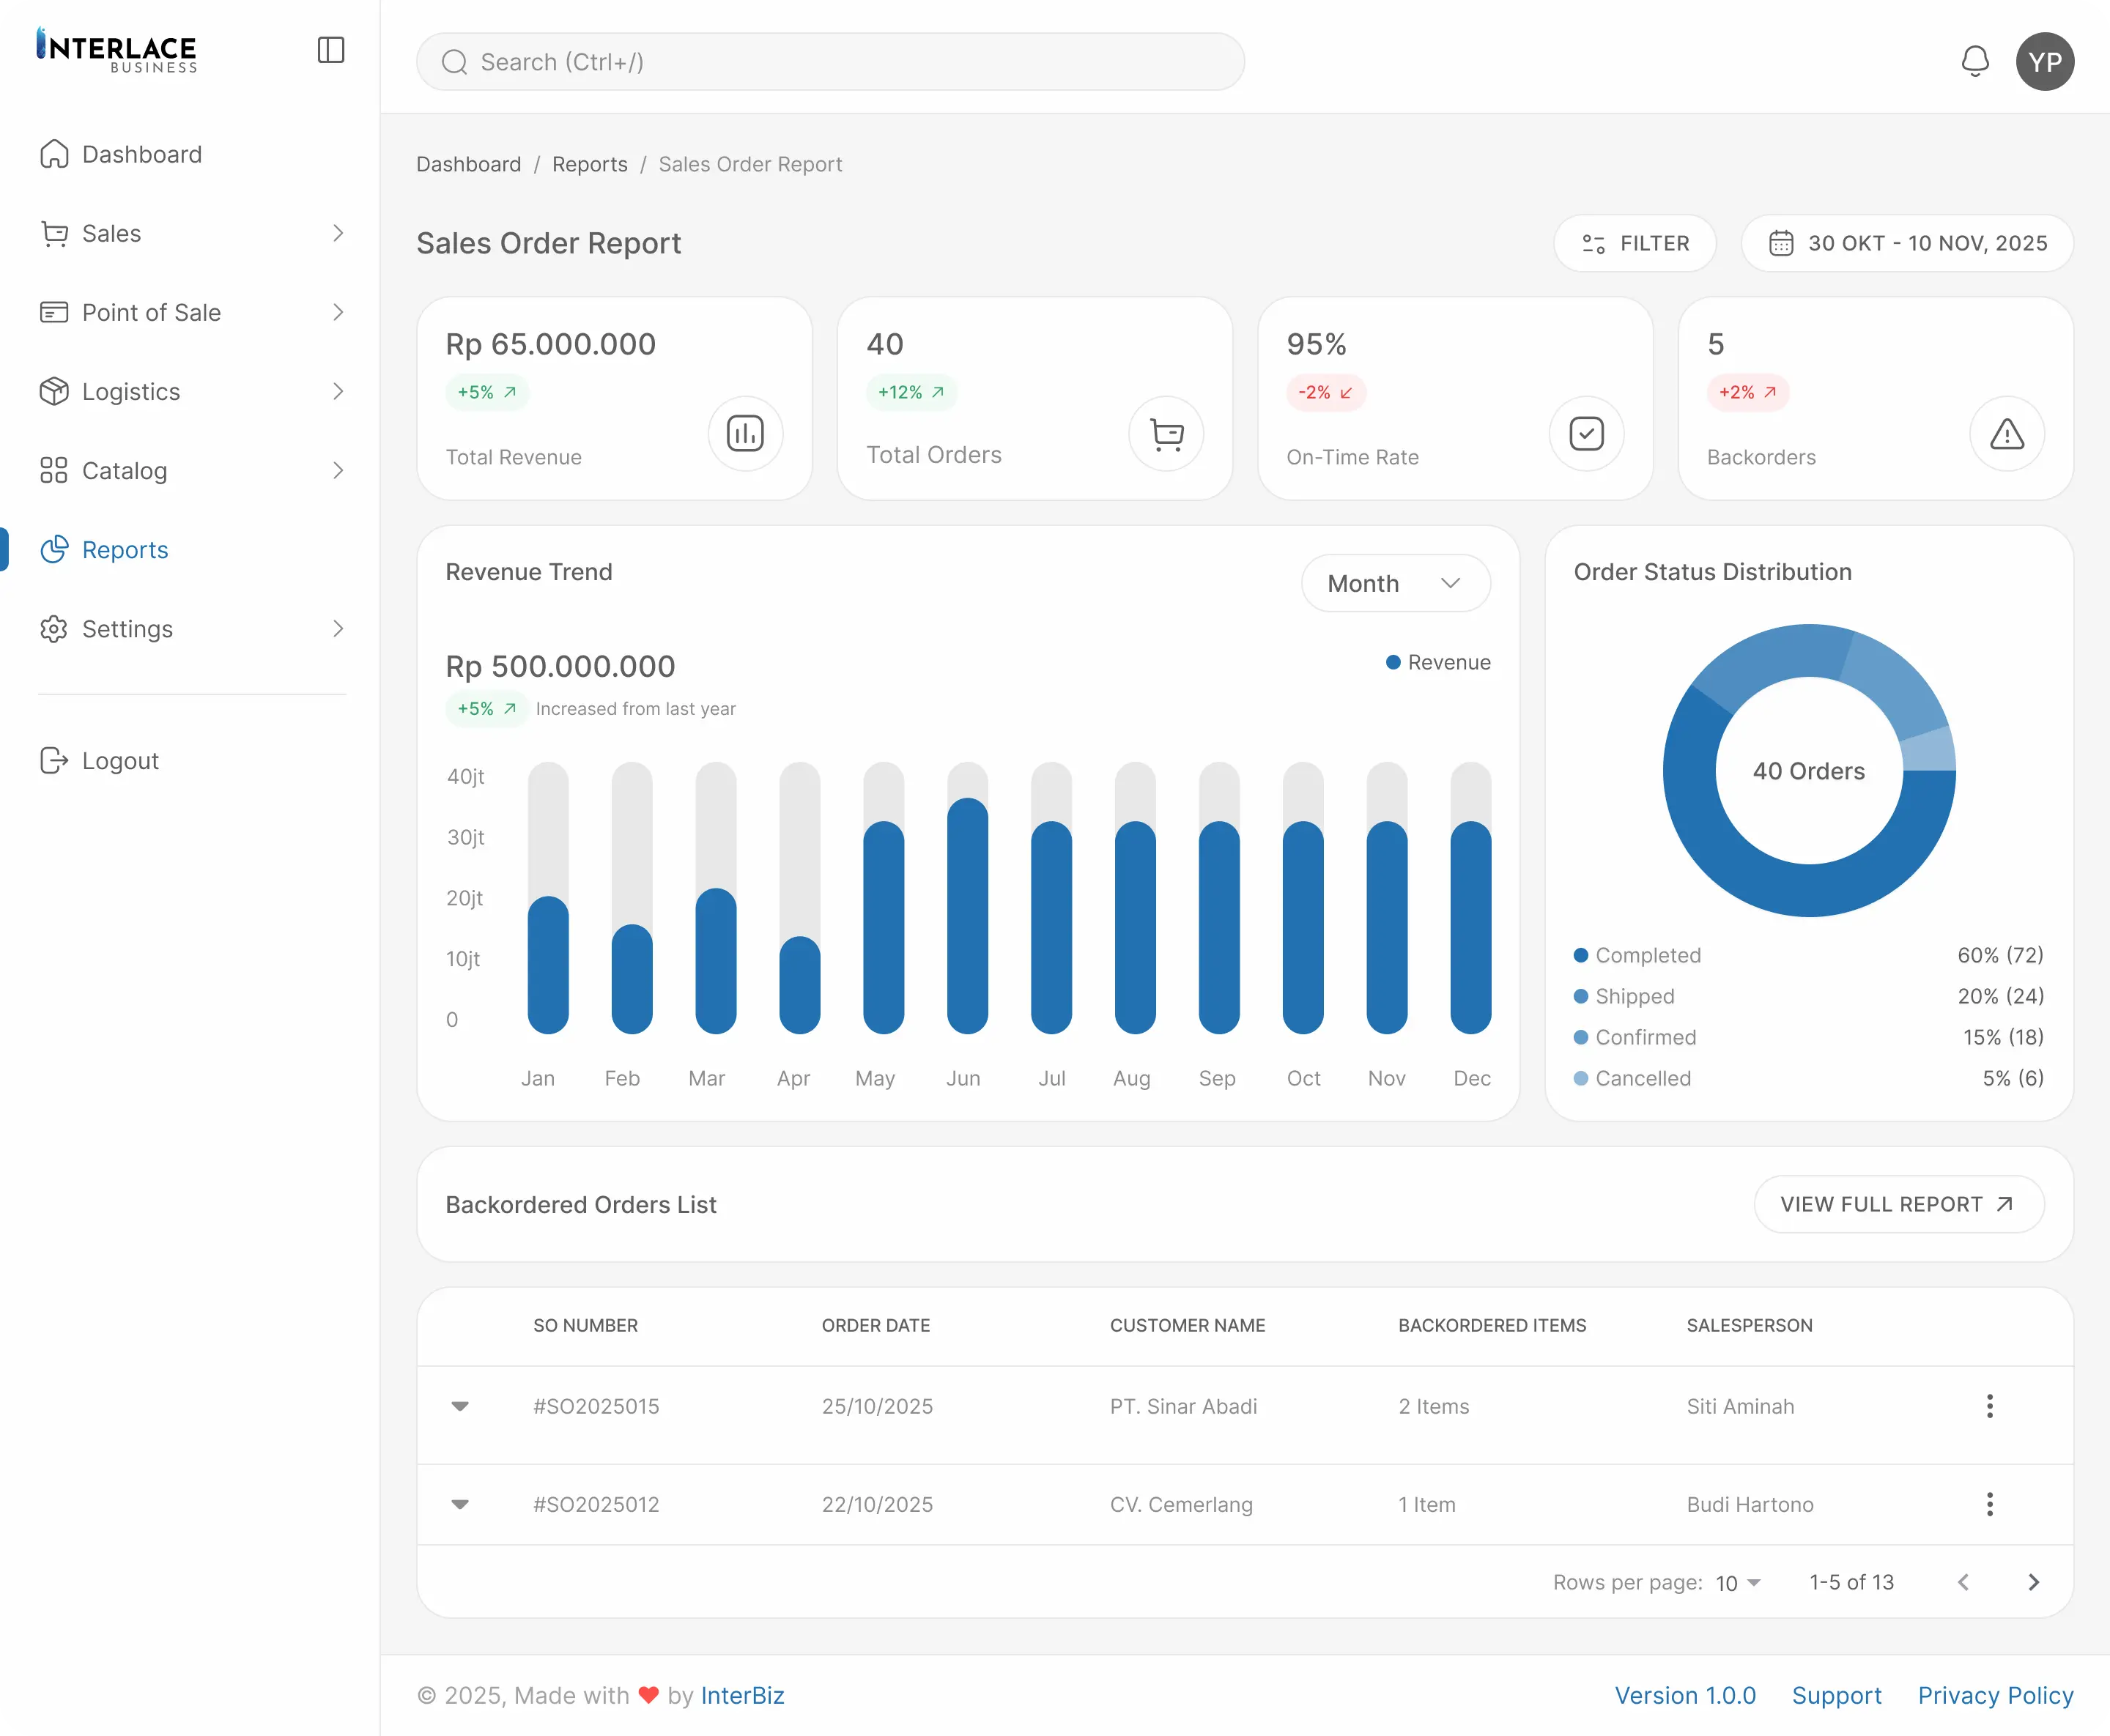
Task: Go to Reports breadcrumb link
Action: coord(590,164)
